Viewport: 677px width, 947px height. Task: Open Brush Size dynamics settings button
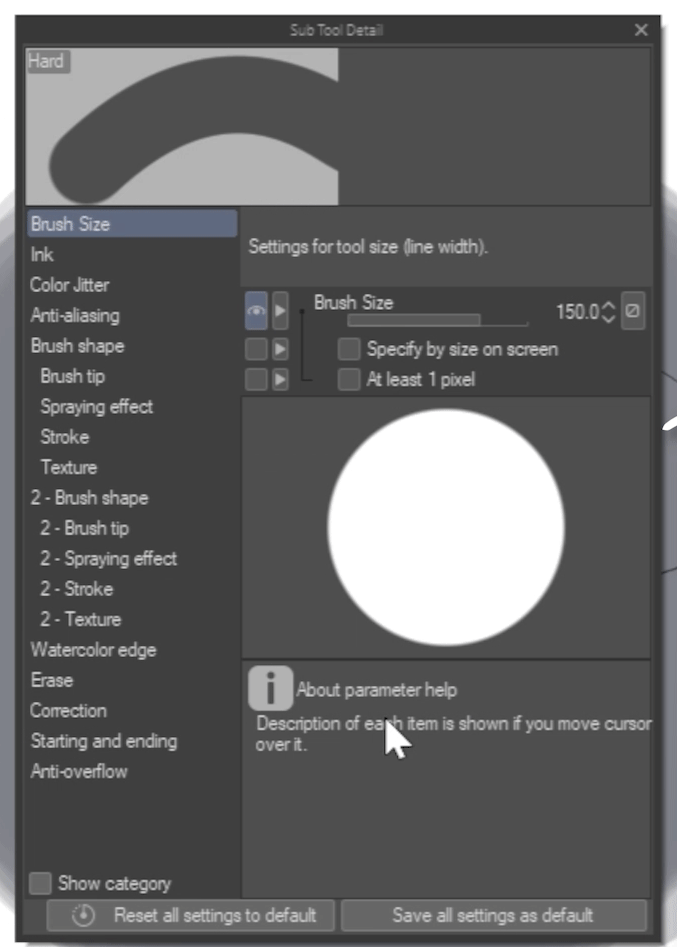pyautogui.click(x=632, y=311)
